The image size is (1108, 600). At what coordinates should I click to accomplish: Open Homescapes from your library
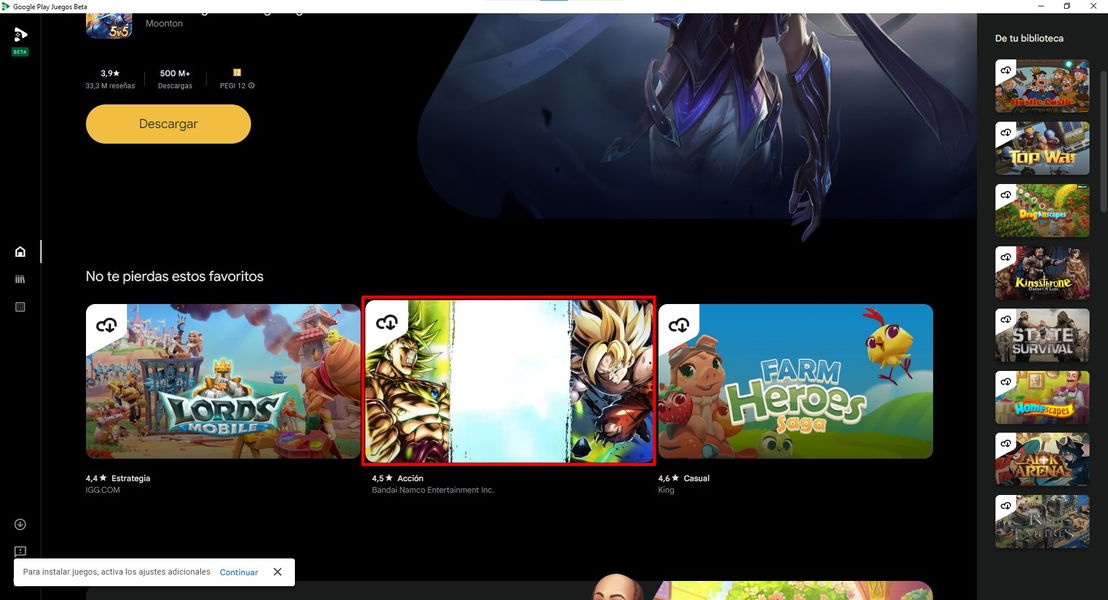(x=1042, y=398)
